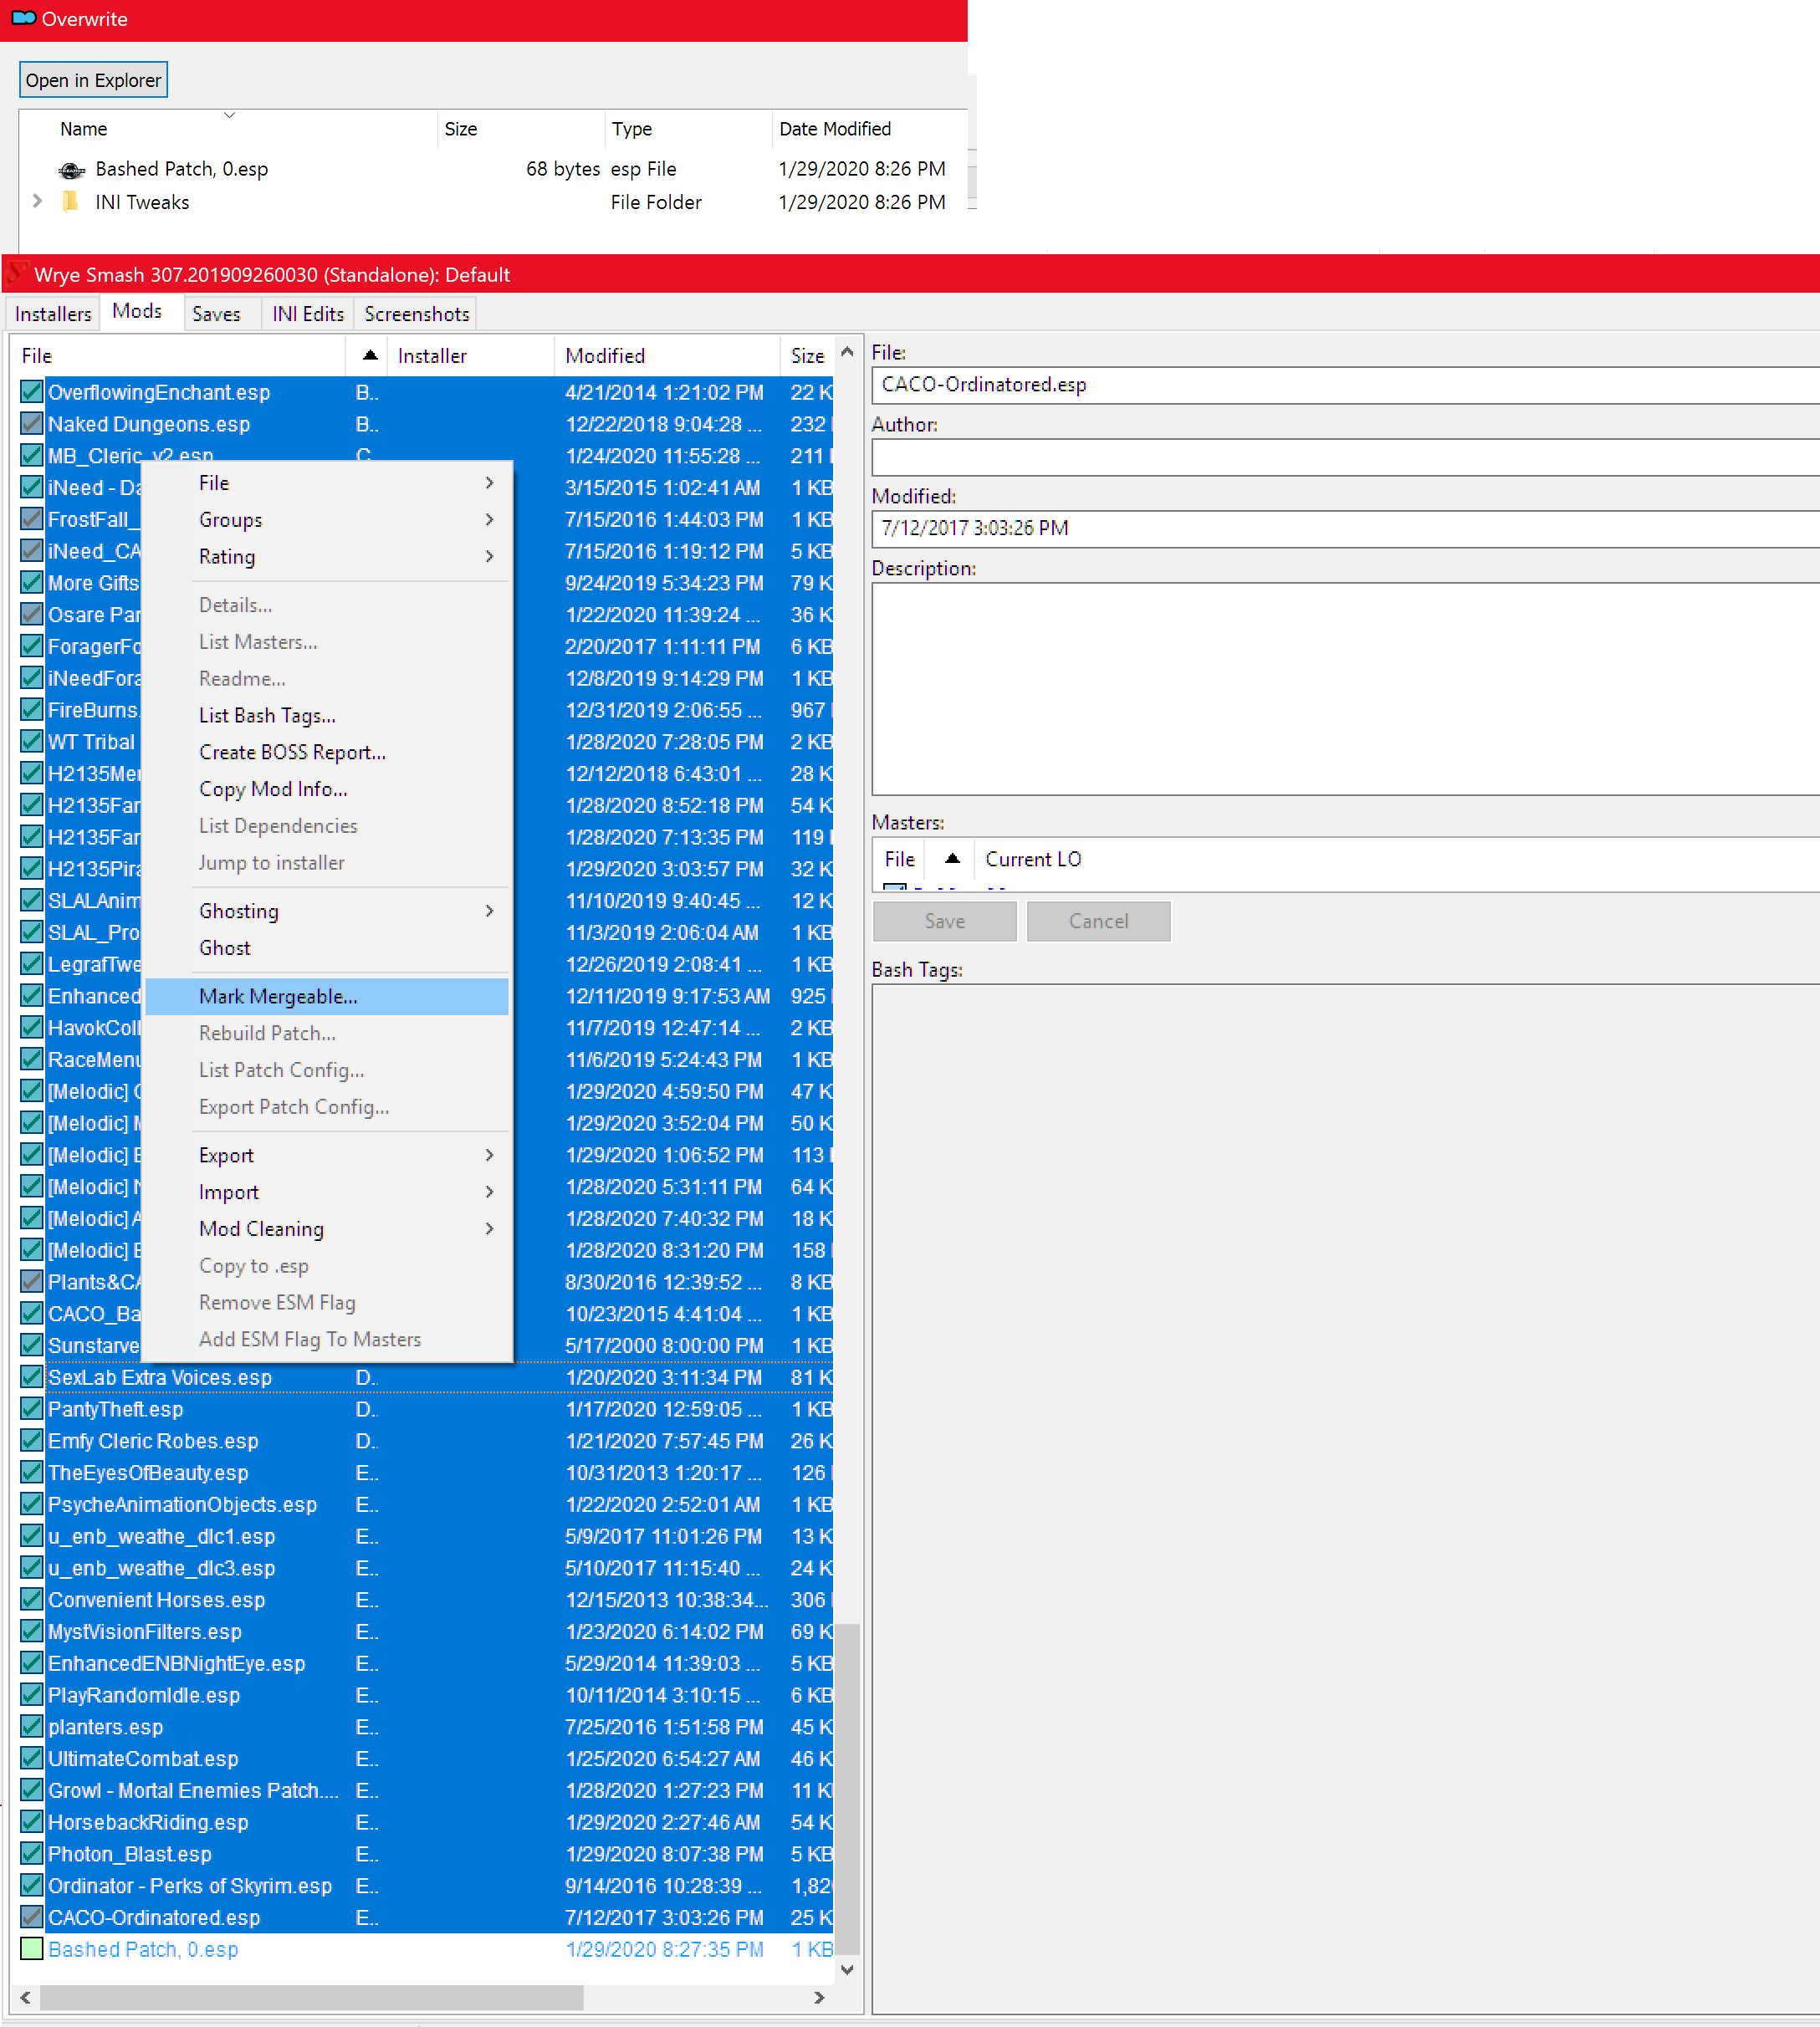Choose Ghost from context menu
1820x2027 pixels.
[x=327, y=948]
